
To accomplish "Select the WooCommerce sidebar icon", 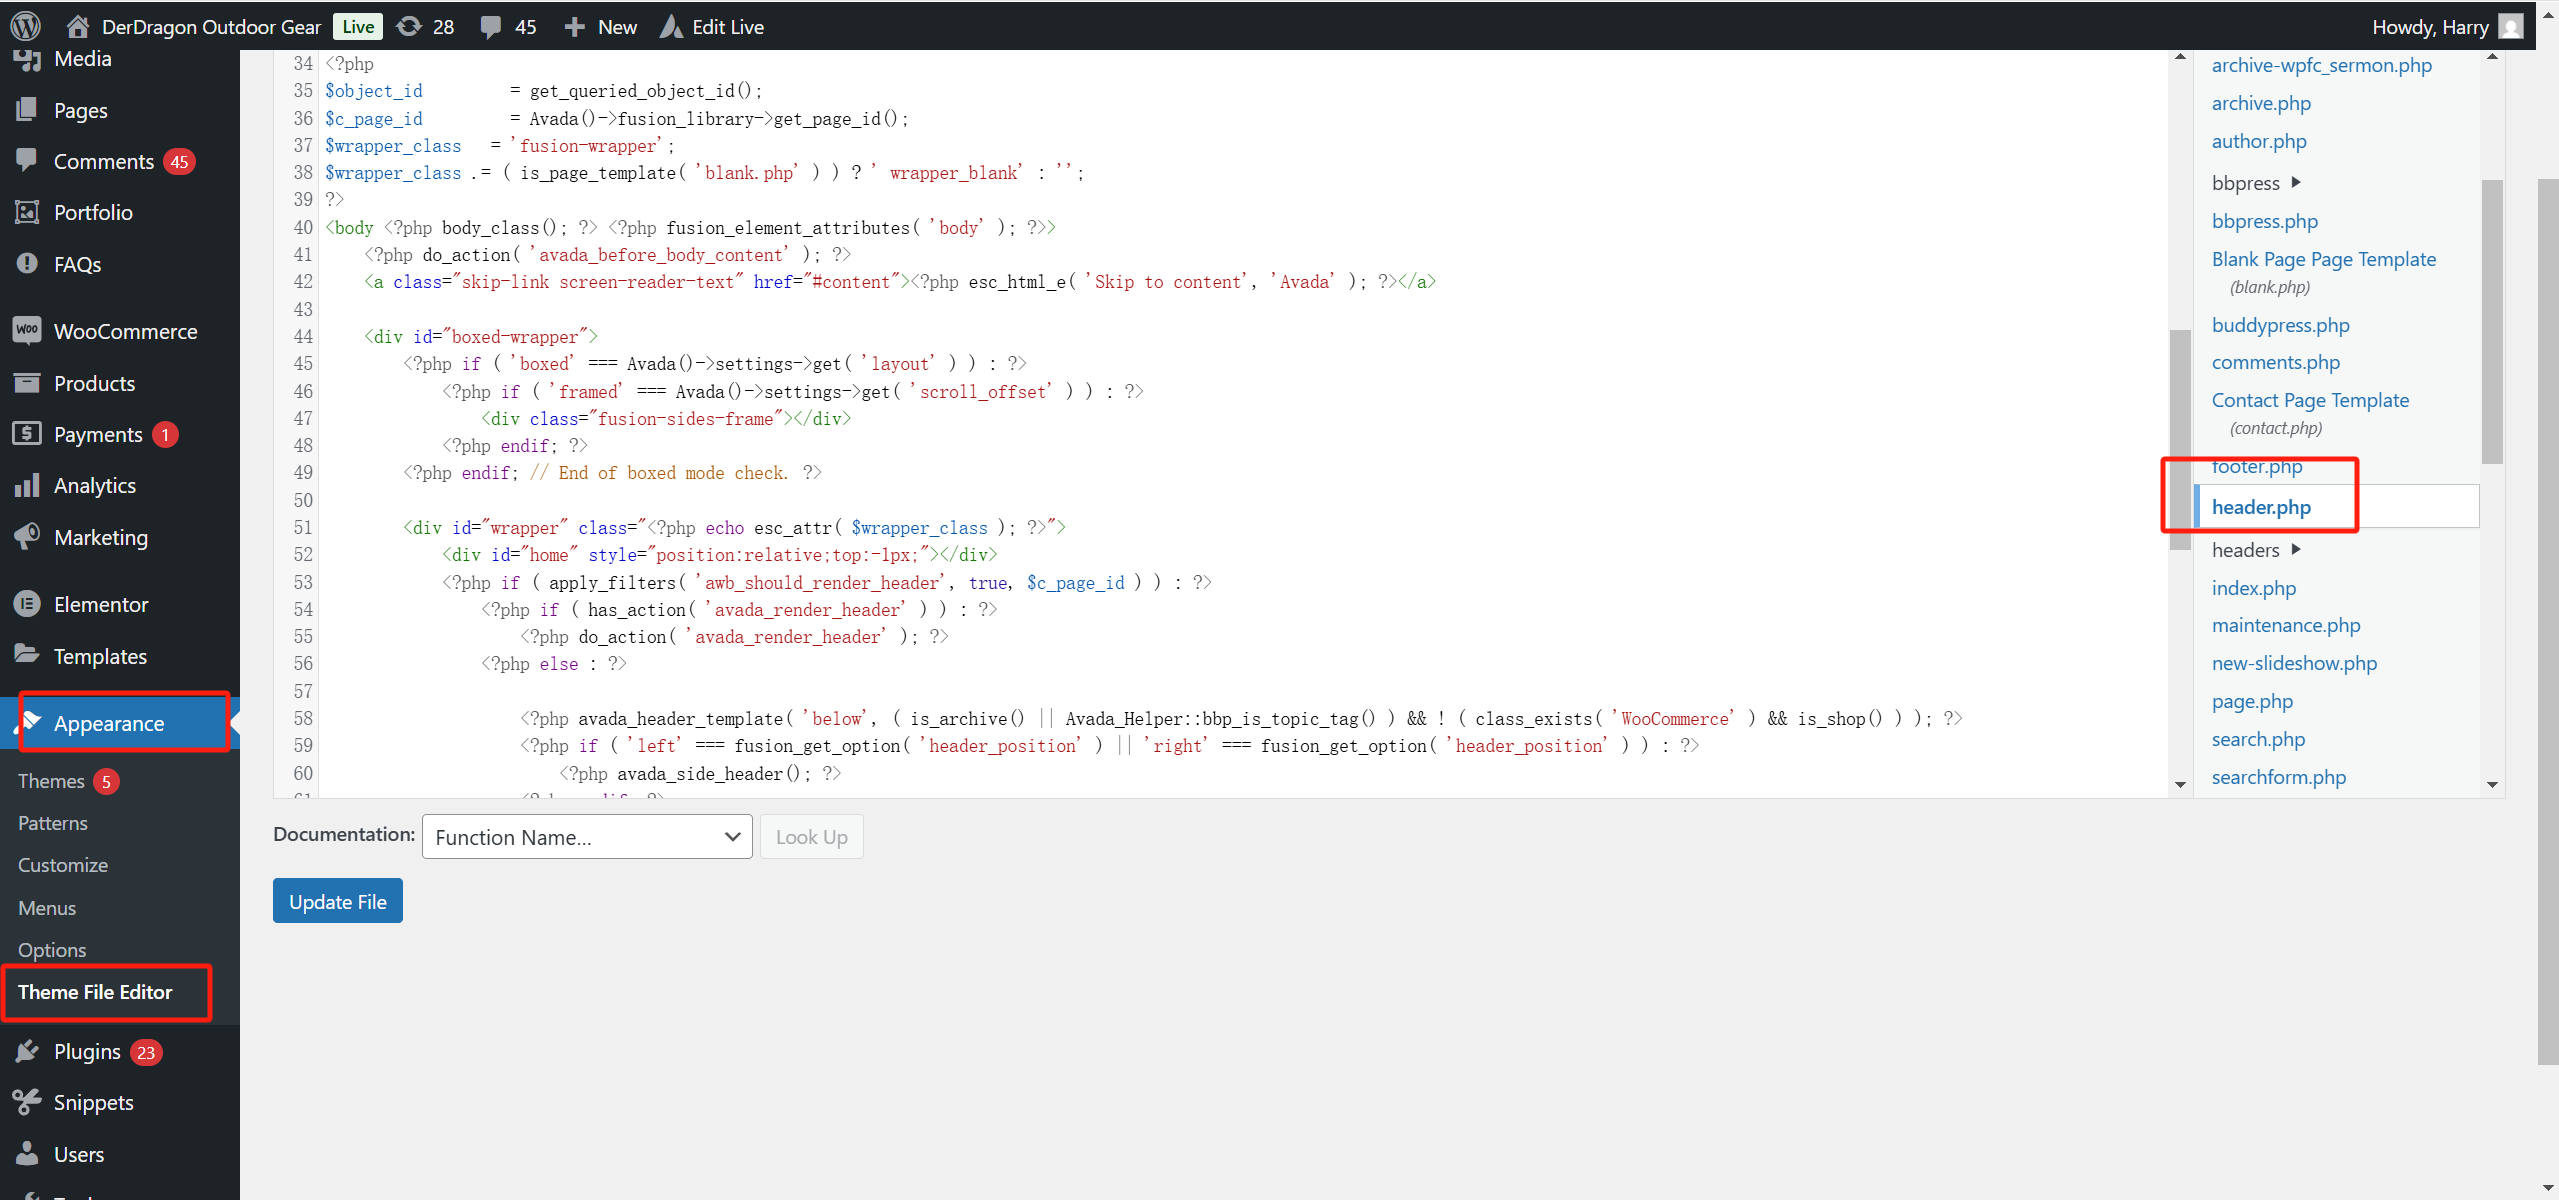I will tap(27, 331).
